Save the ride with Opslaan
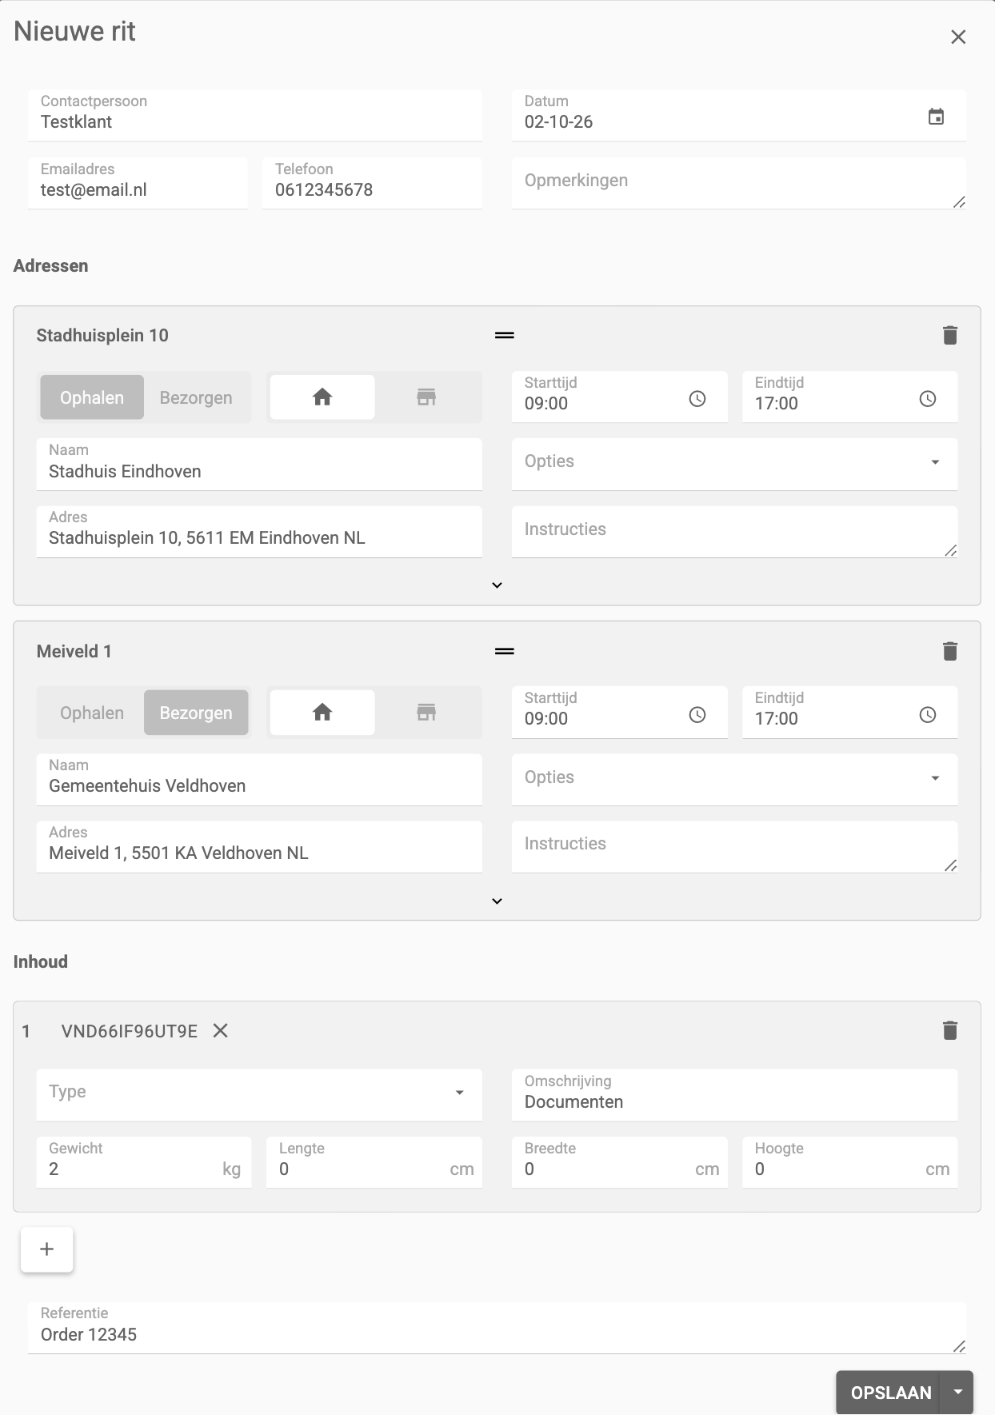This screenshot has width=995, height=1415. point(890,1392)
